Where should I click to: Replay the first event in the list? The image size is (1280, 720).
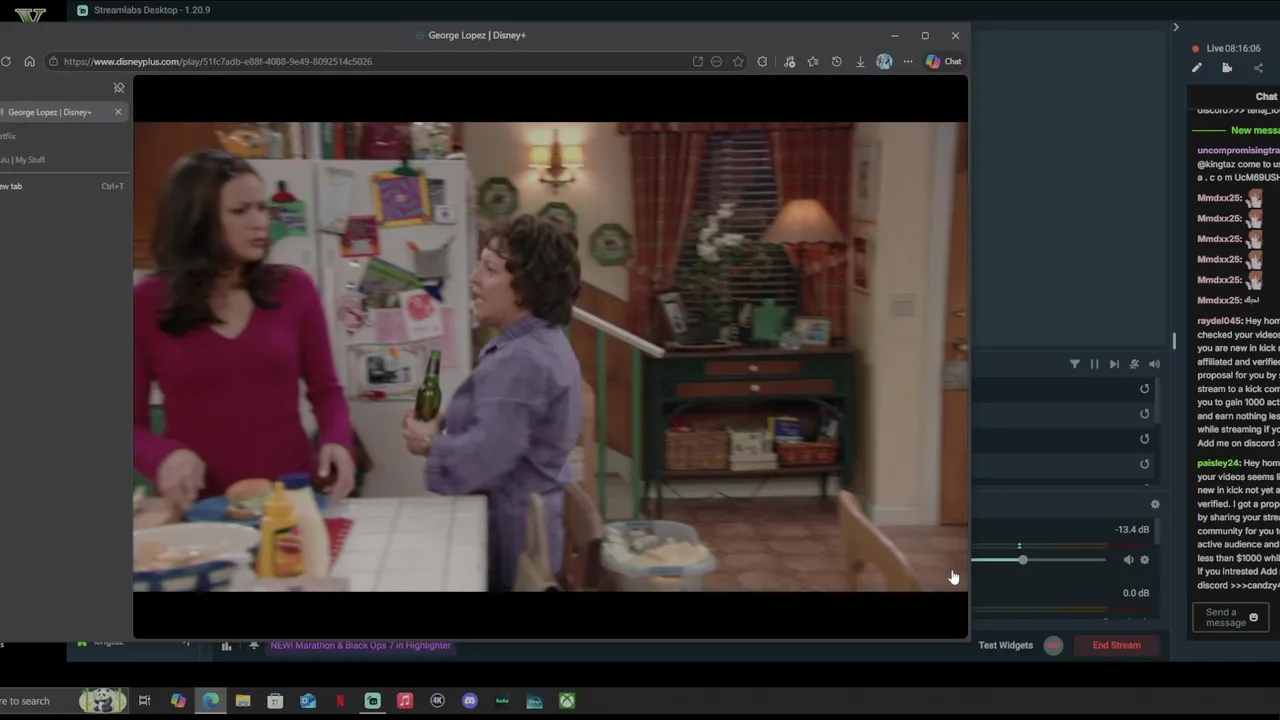click(x=1145, y=389)
